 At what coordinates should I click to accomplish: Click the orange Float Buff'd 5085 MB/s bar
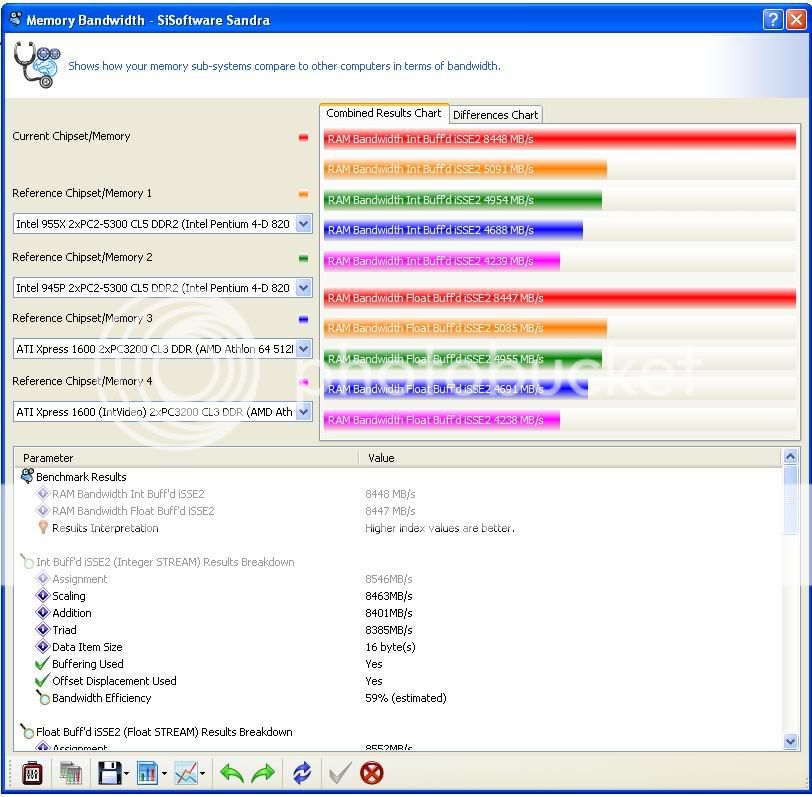(x=466, y=328)
